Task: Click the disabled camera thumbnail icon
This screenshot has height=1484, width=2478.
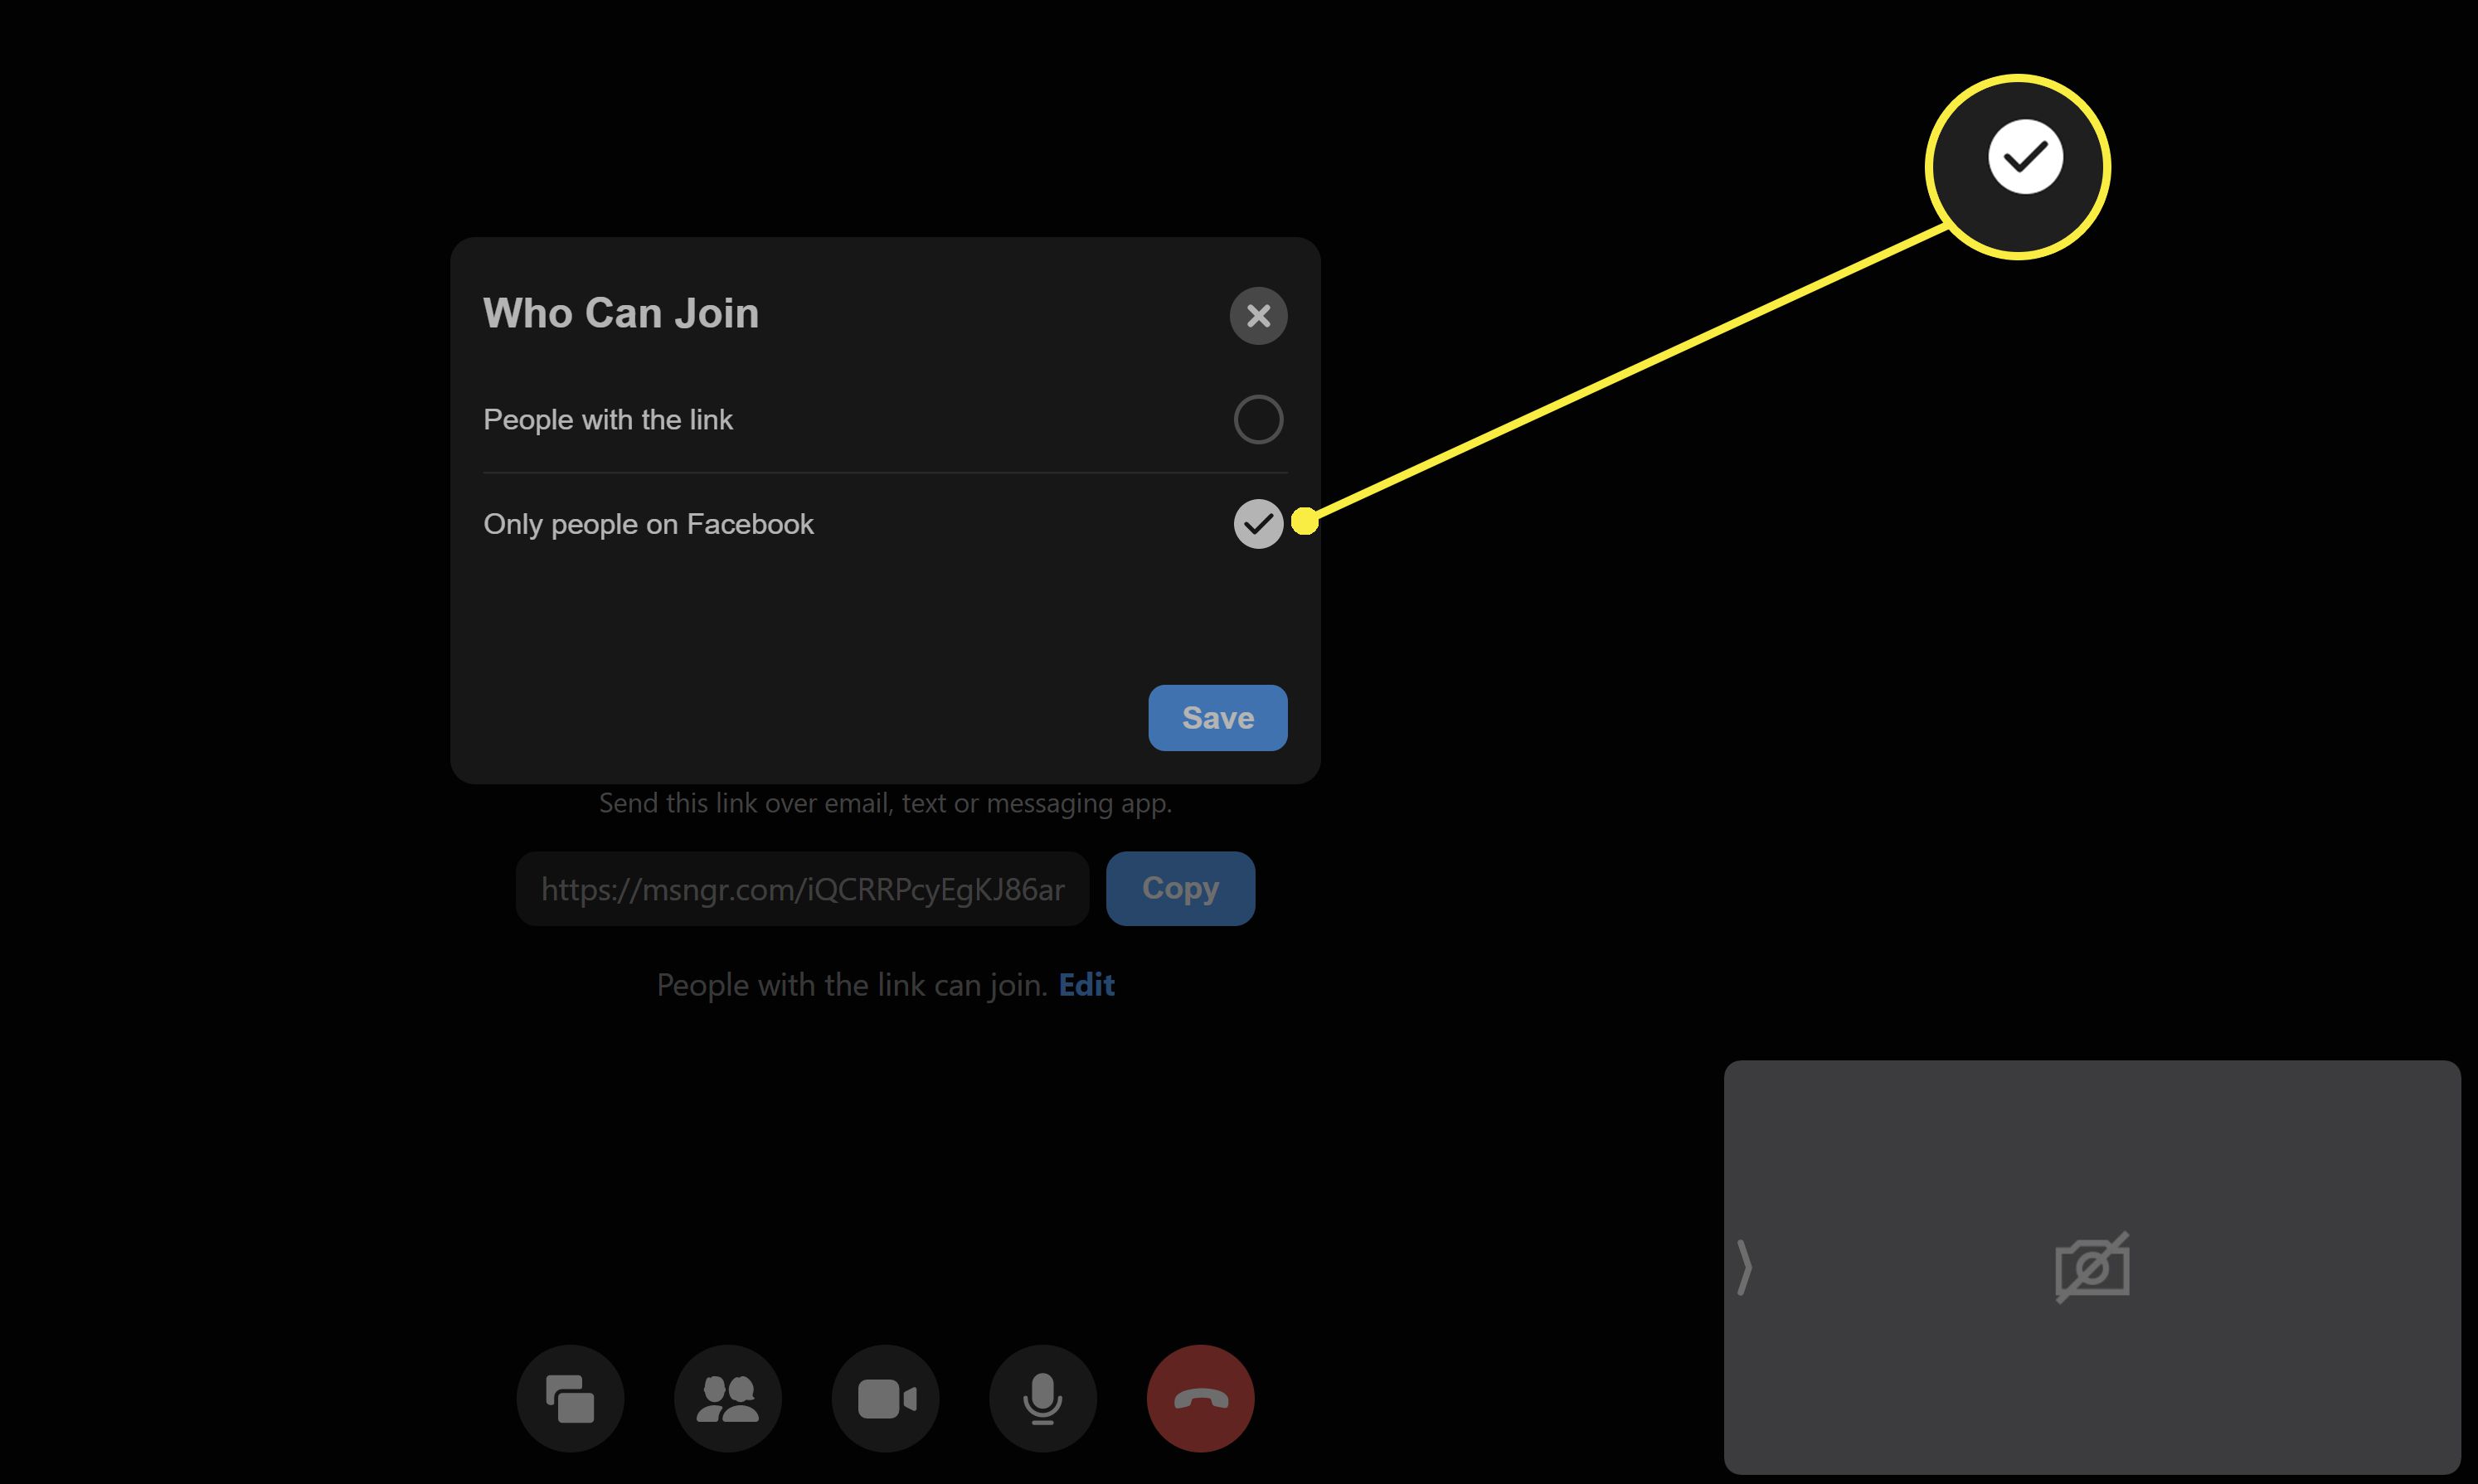Action: pos(2092,1267)
